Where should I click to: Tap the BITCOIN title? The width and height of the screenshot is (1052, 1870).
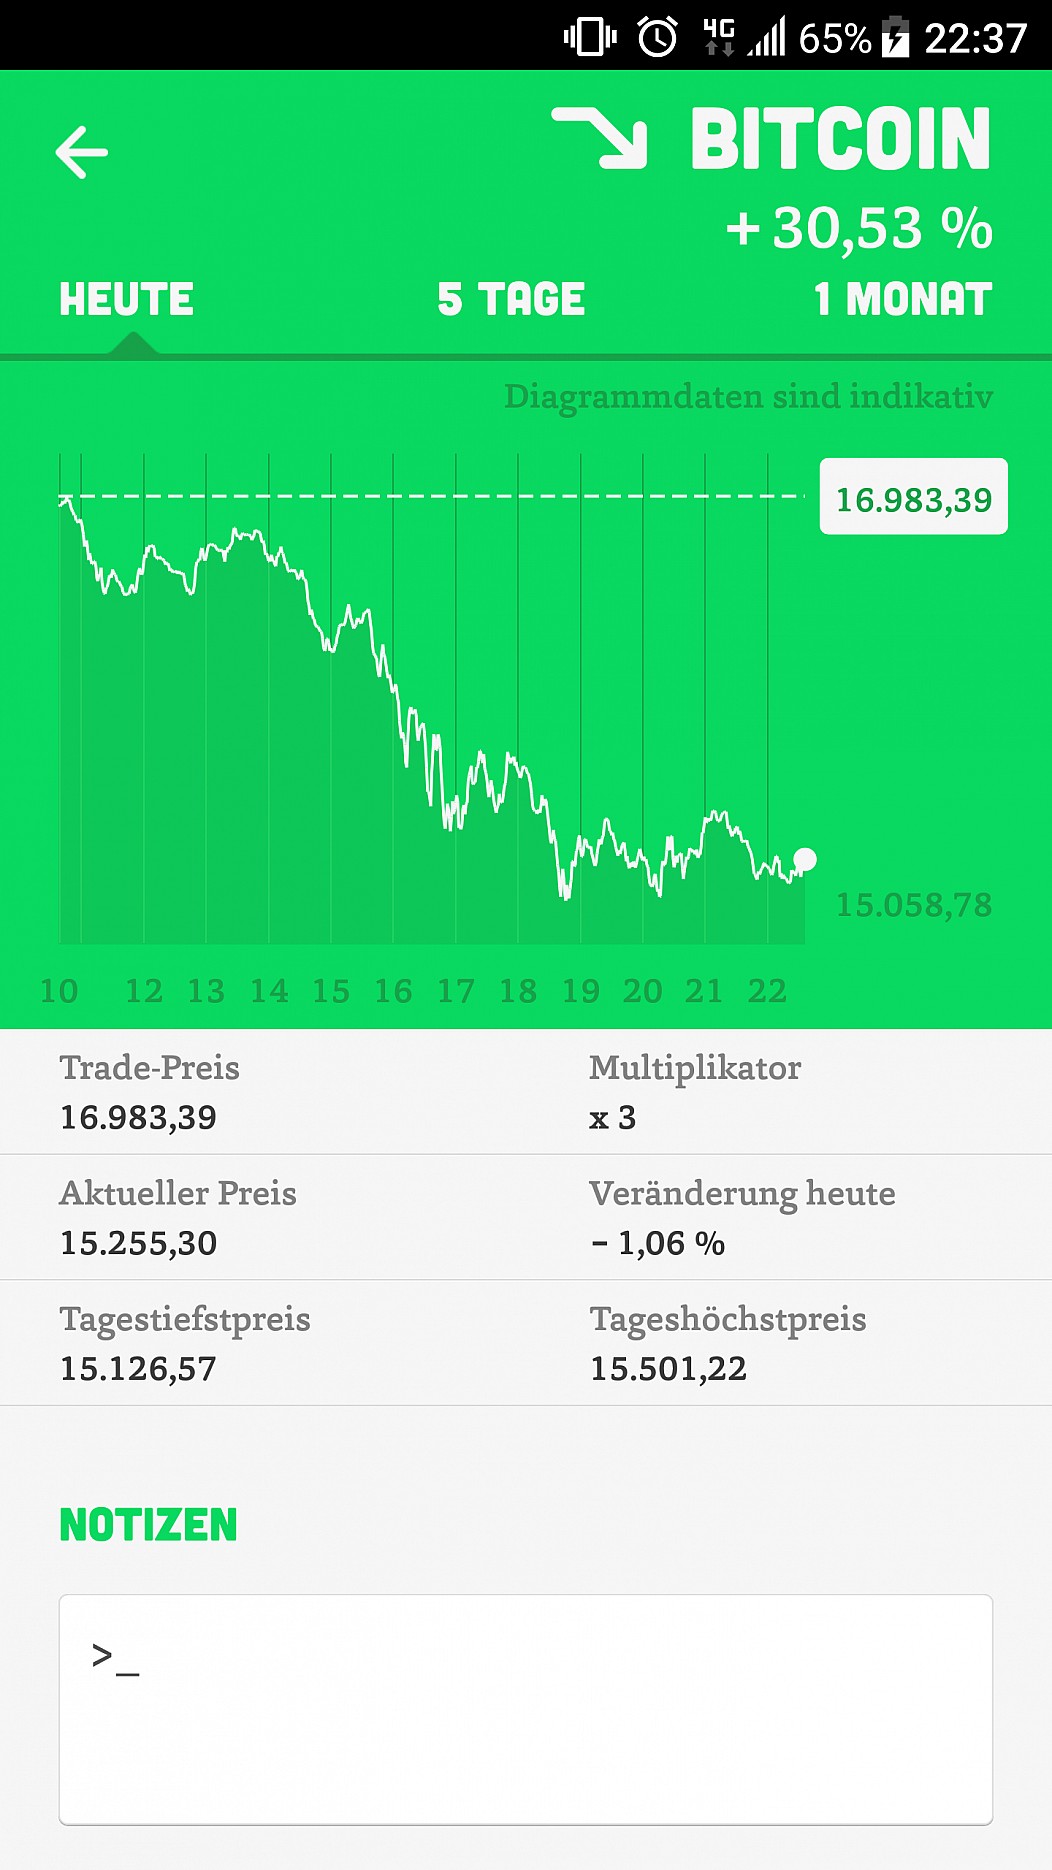click(840, 140)
